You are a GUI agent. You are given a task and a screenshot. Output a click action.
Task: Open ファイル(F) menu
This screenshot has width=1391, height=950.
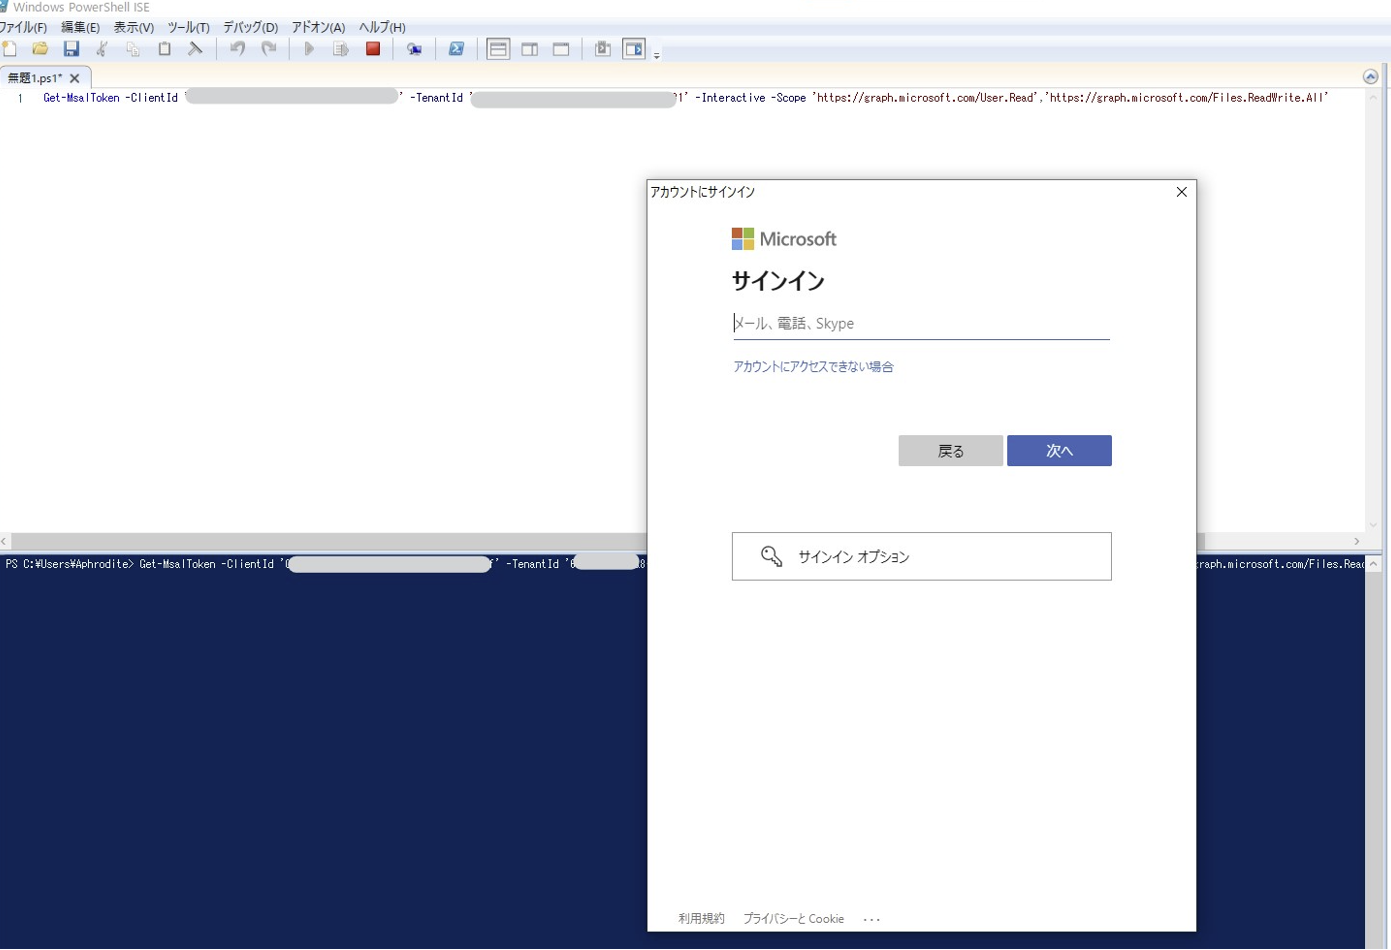click(x=23, y=27)
